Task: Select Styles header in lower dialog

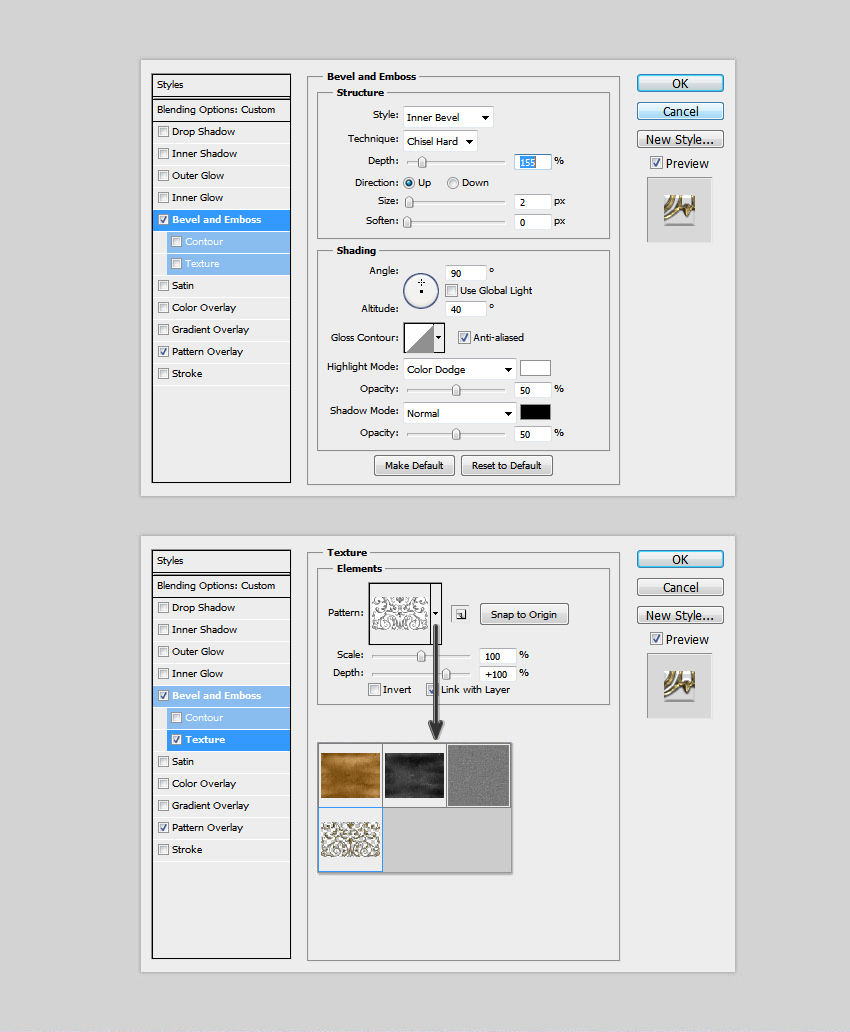Action: [x=221, y=561]
